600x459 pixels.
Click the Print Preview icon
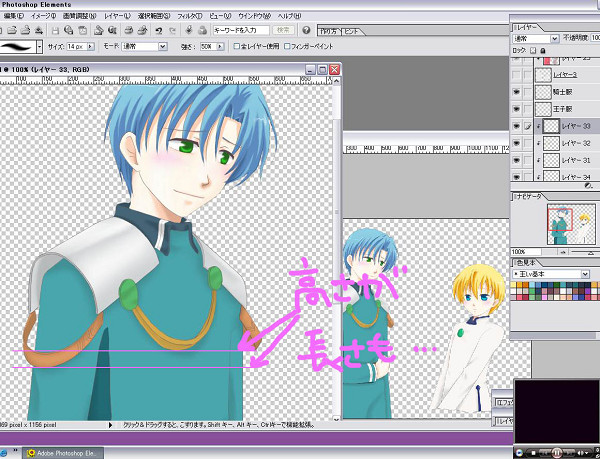point(142,30)
